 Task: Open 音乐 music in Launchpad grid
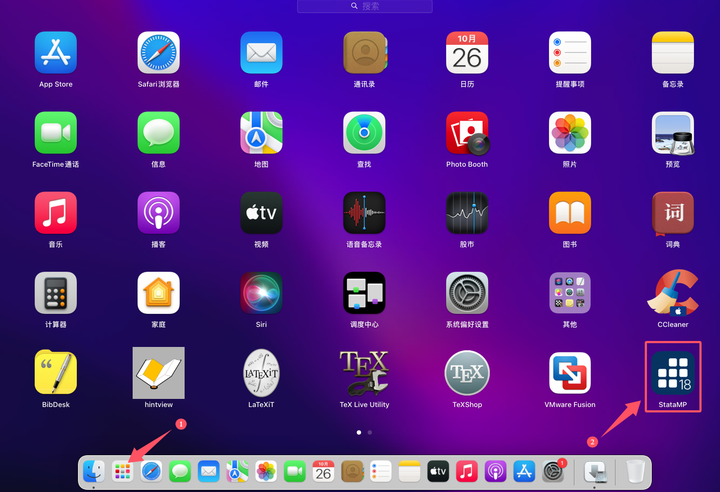[56, 213]
